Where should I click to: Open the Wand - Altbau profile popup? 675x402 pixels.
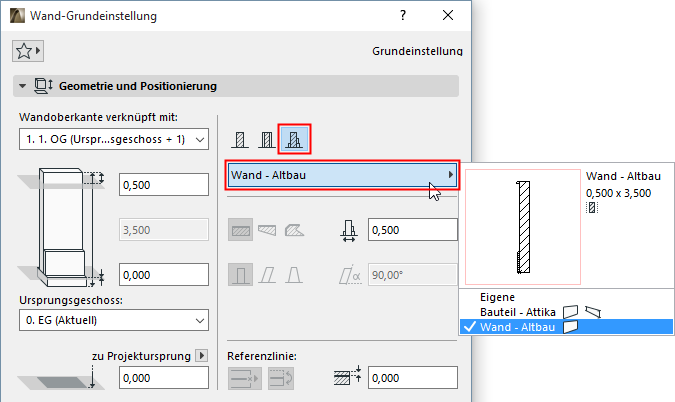point(343,175)
